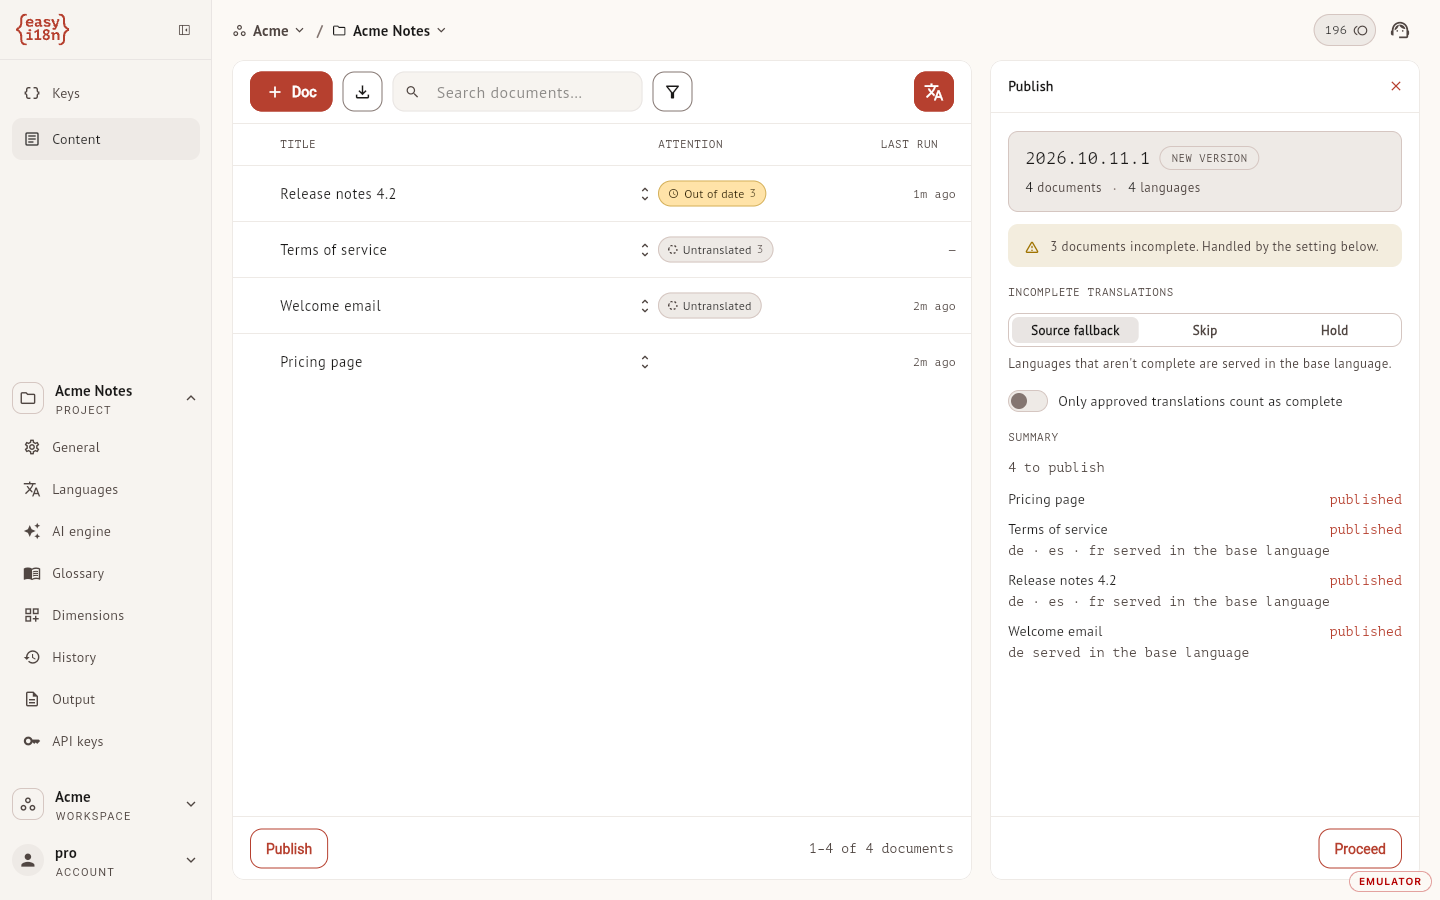Click the red translate icon button
Viewport: 1440px width, 900px height.
[x=934, y=92]
